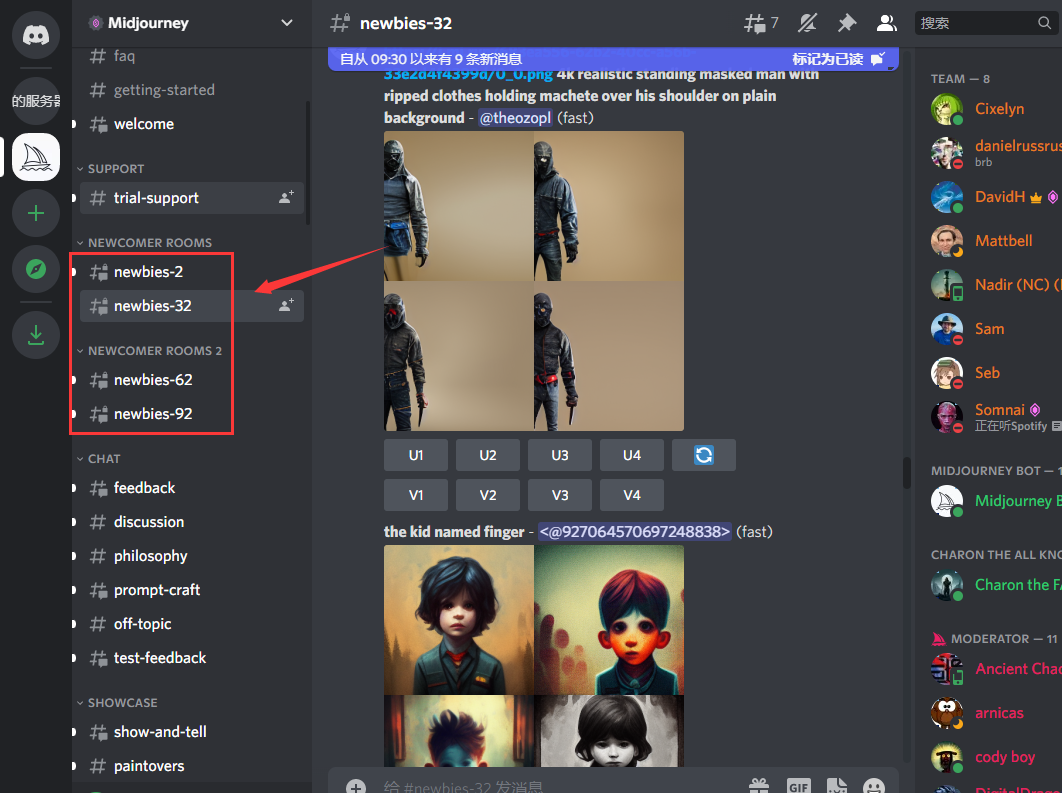Toggle notification mute bell icon
Image resolution: width=1062 pixels, height=793 pixels.
(x=809, y=23)
